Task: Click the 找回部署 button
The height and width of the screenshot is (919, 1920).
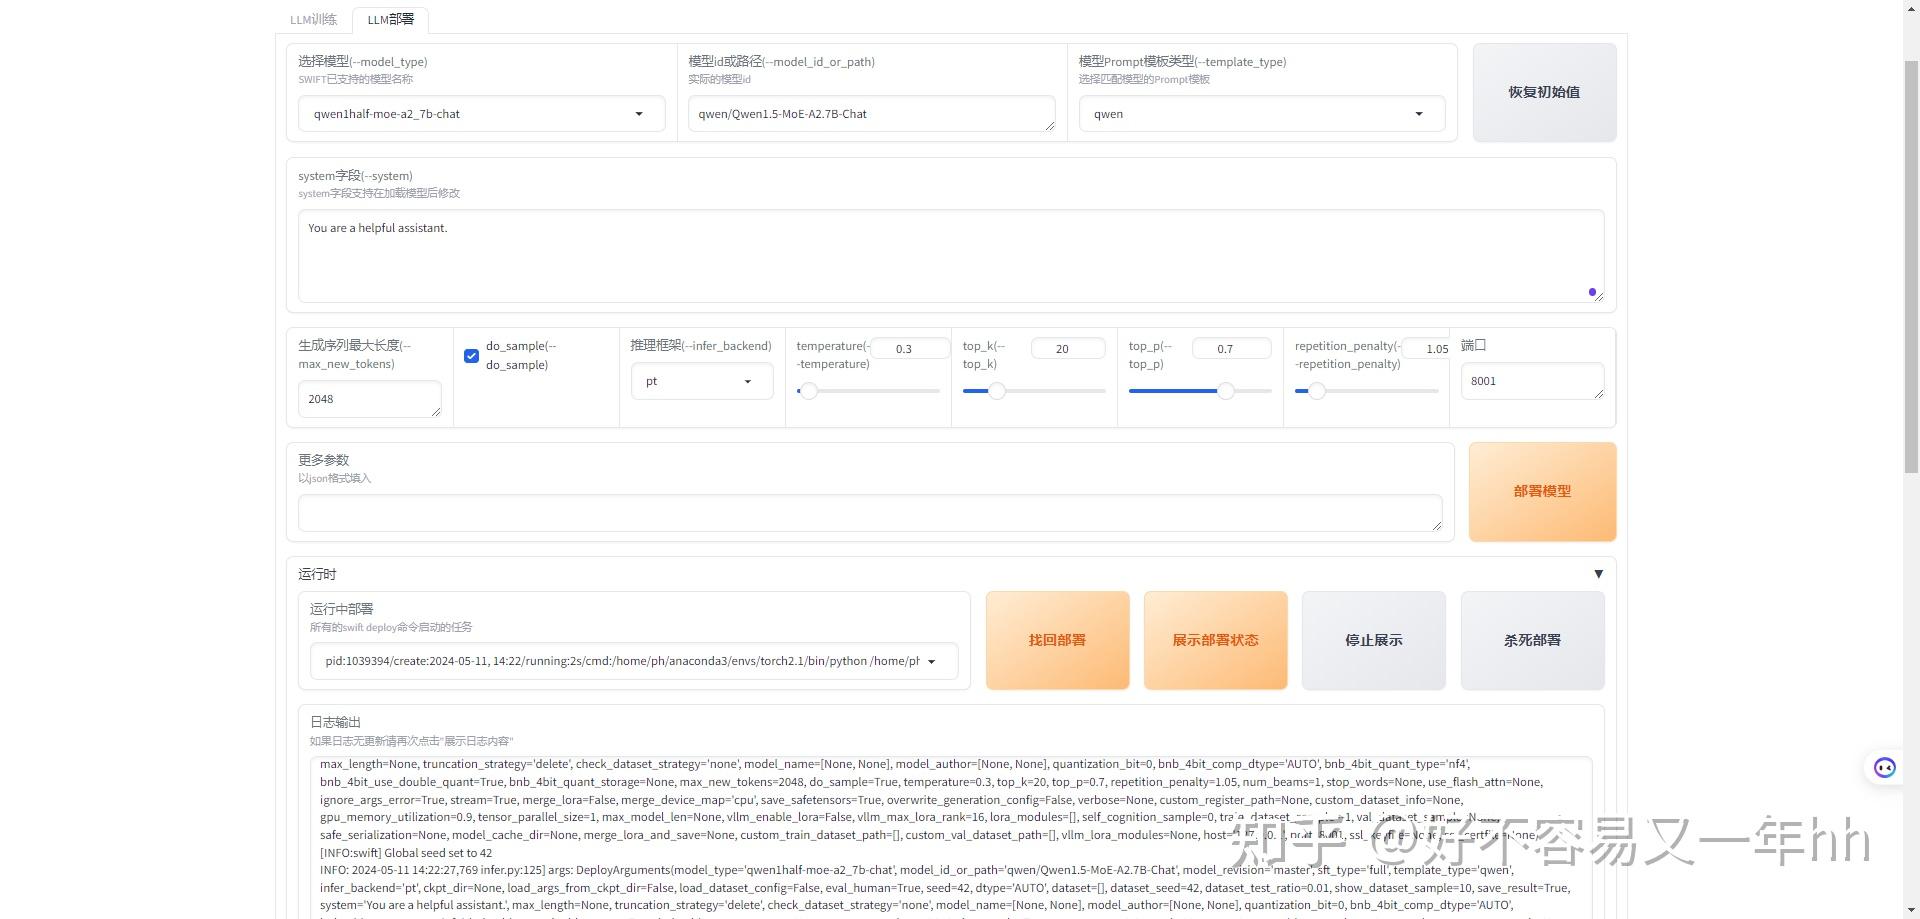Action: (1056, 640)
